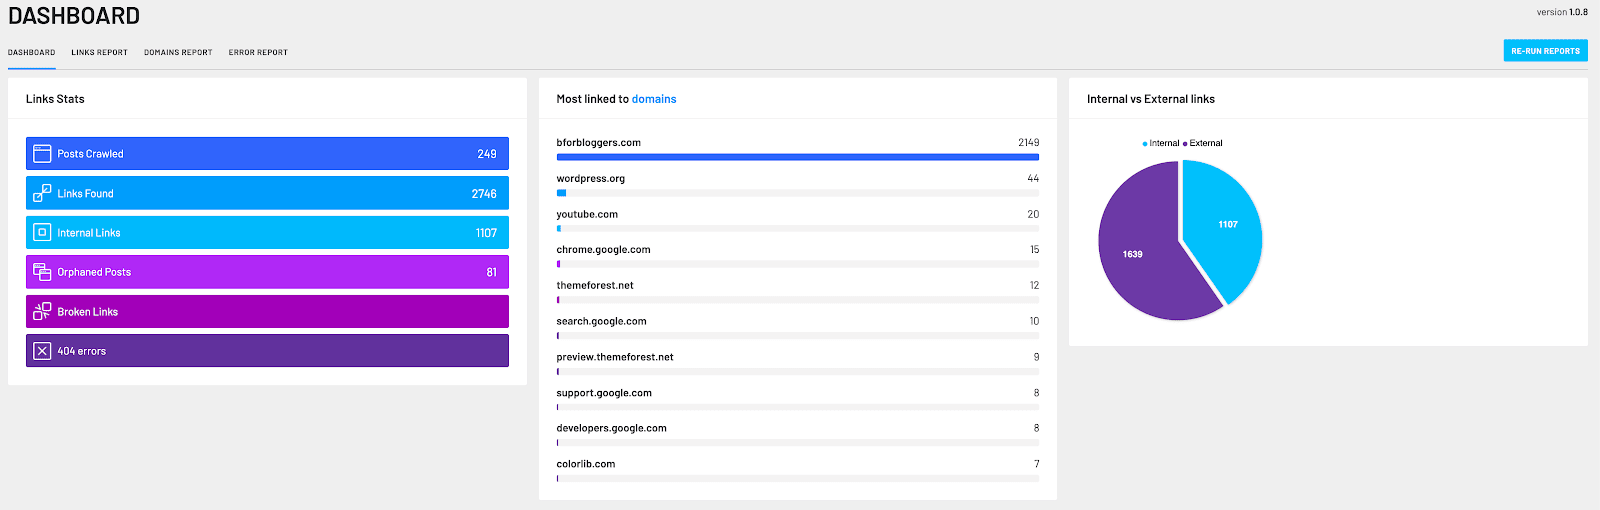Select the youtube.com domain entry

[x=587, y=214]
